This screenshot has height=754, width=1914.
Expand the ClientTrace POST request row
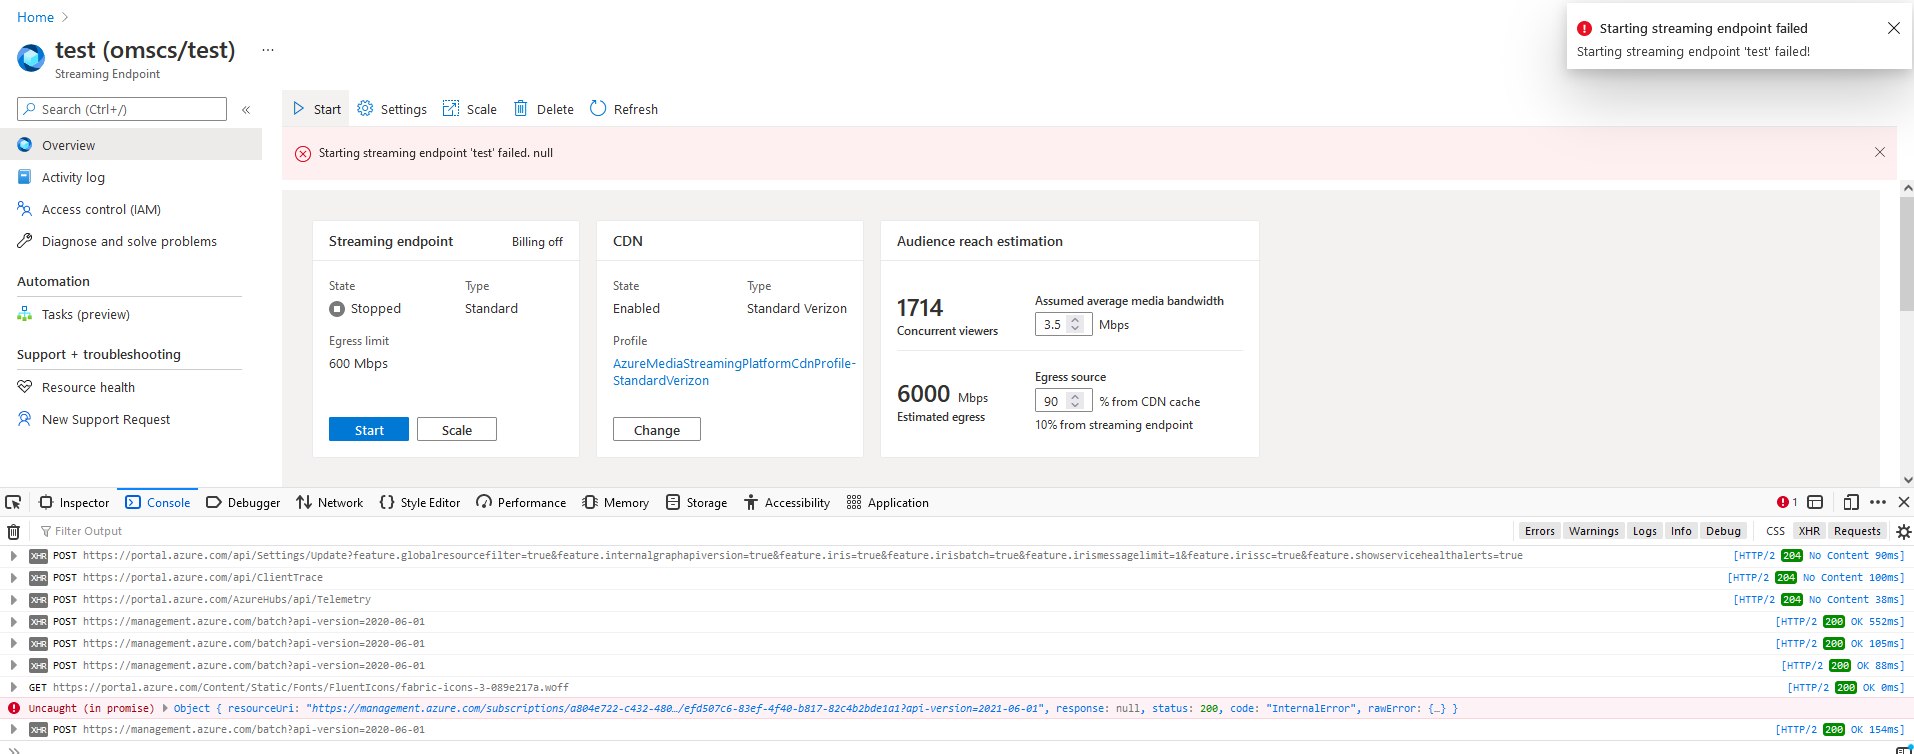13,577
